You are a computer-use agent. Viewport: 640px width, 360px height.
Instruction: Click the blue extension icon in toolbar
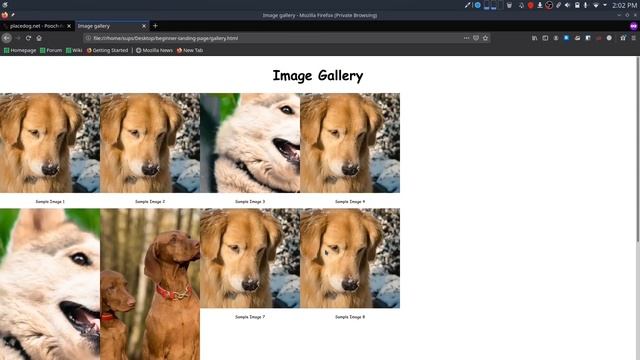point(567,38)
